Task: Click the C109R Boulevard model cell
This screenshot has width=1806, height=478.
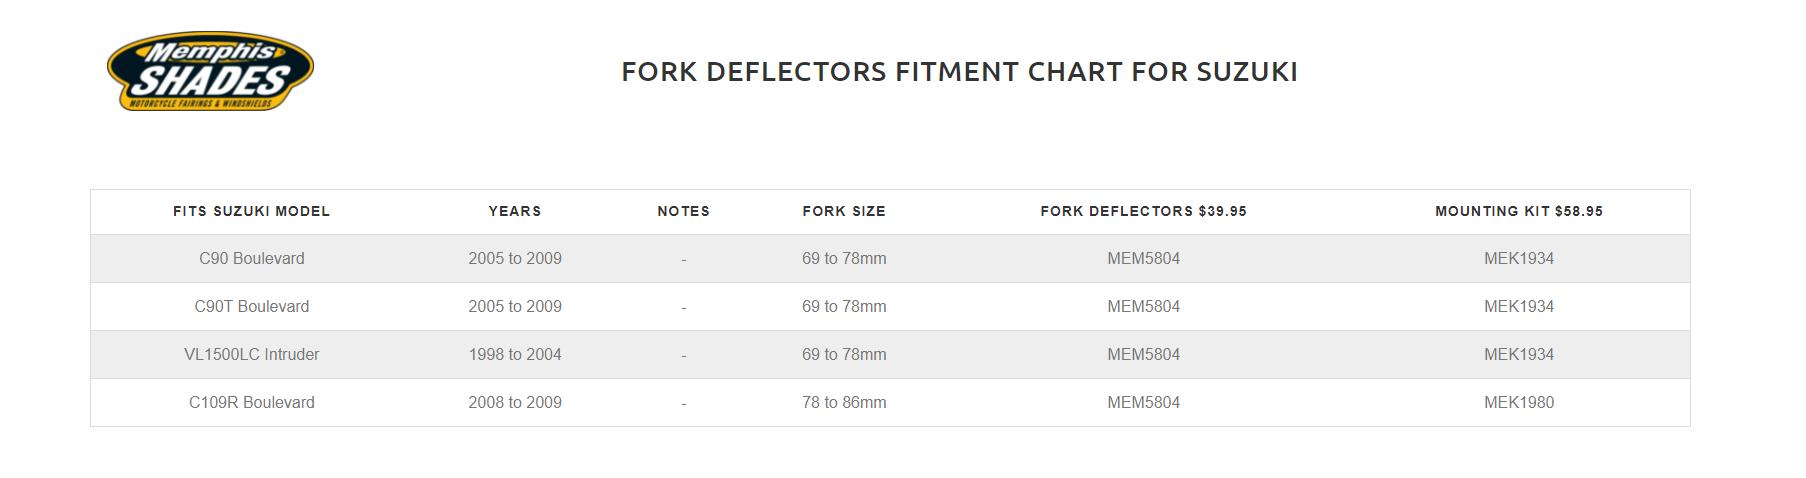Action: (251, 403)
